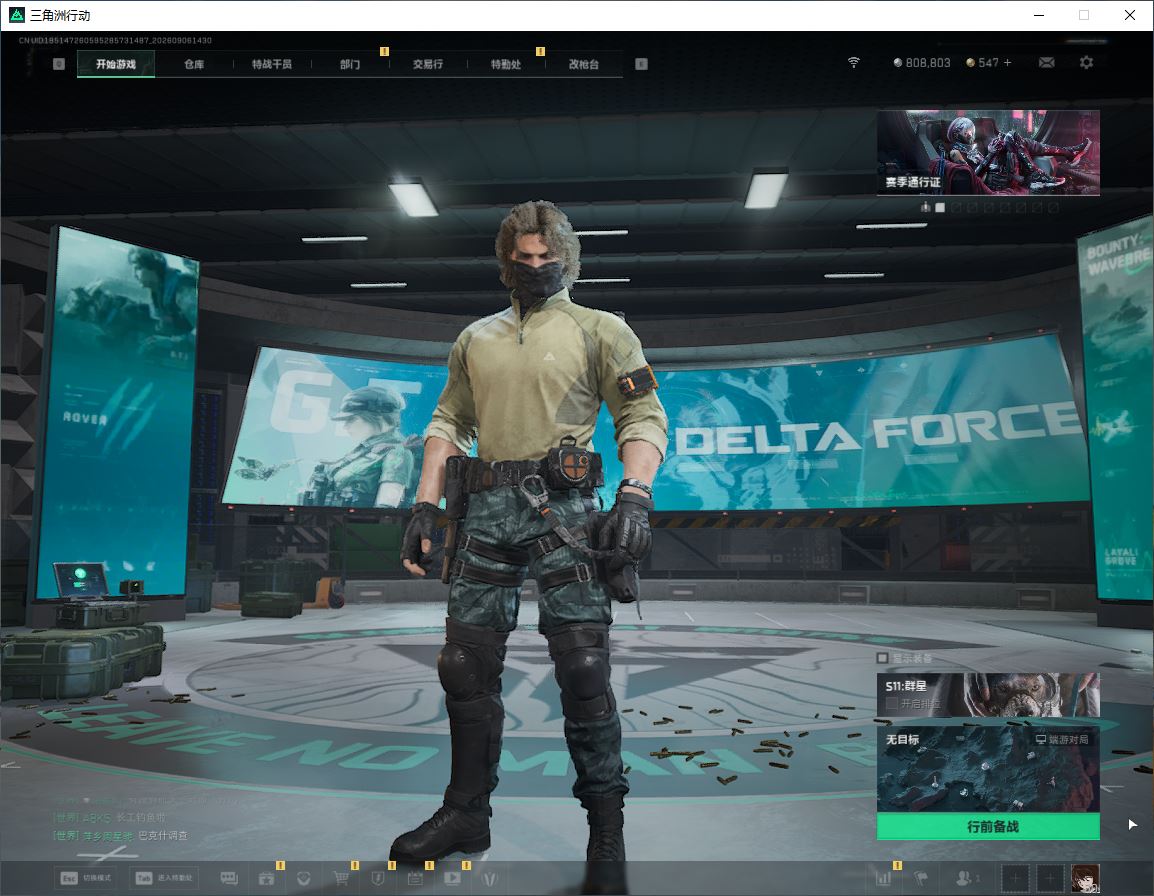
Task: Check the network signal Wi-Fi icon
Action: [x=854, y=63]
